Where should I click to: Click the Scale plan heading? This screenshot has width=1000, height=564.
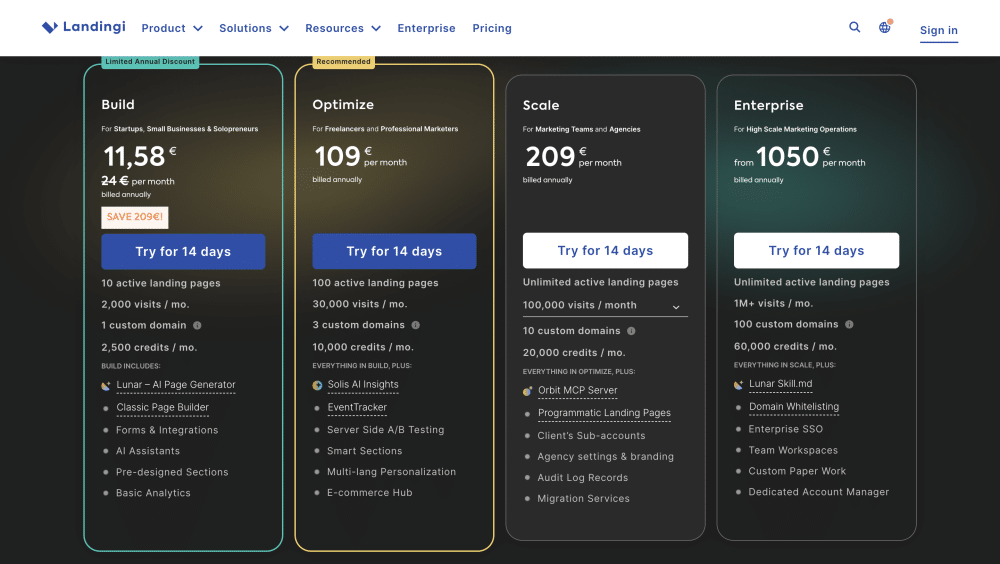pos(541,105)
